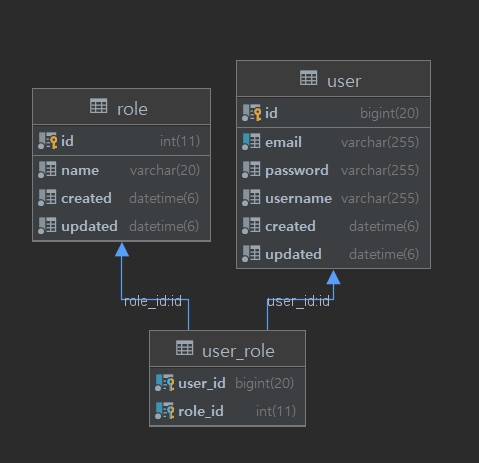Click primary key icon of role id
Screen dimensions: 479x463
tap(47, 141)
